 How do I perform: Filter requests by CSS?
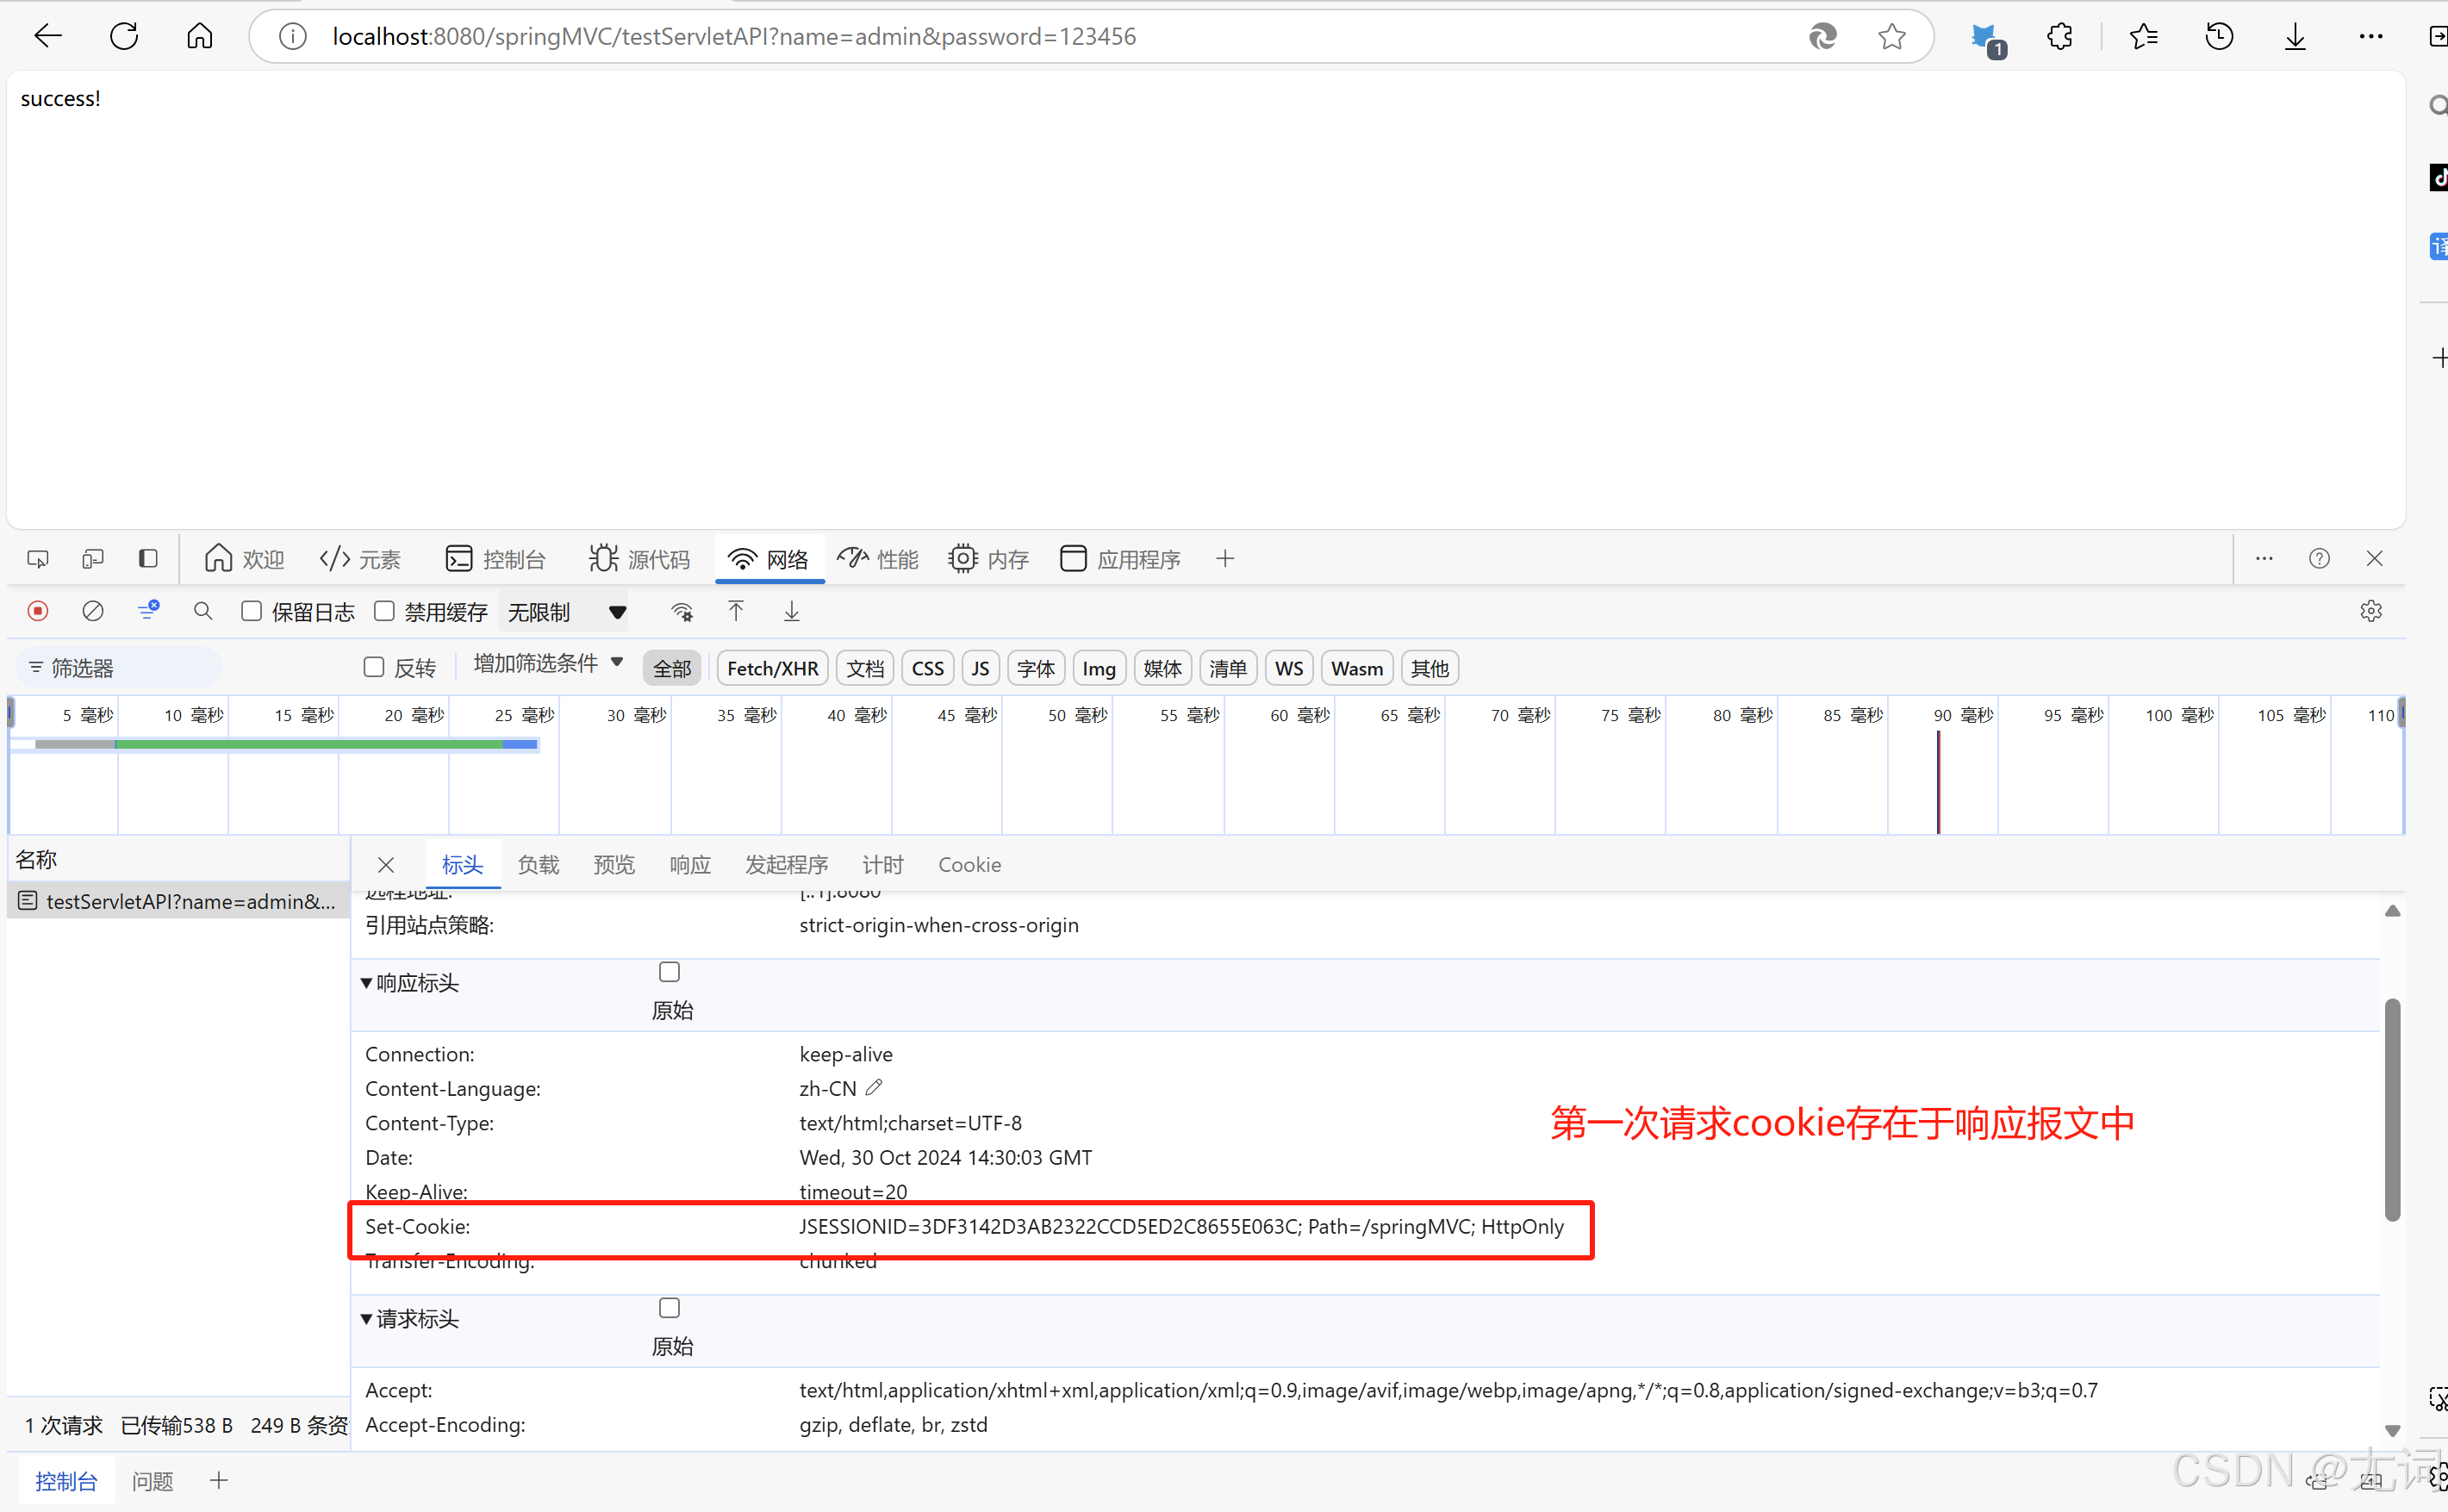pyautogui.click(x=927, y=668)
